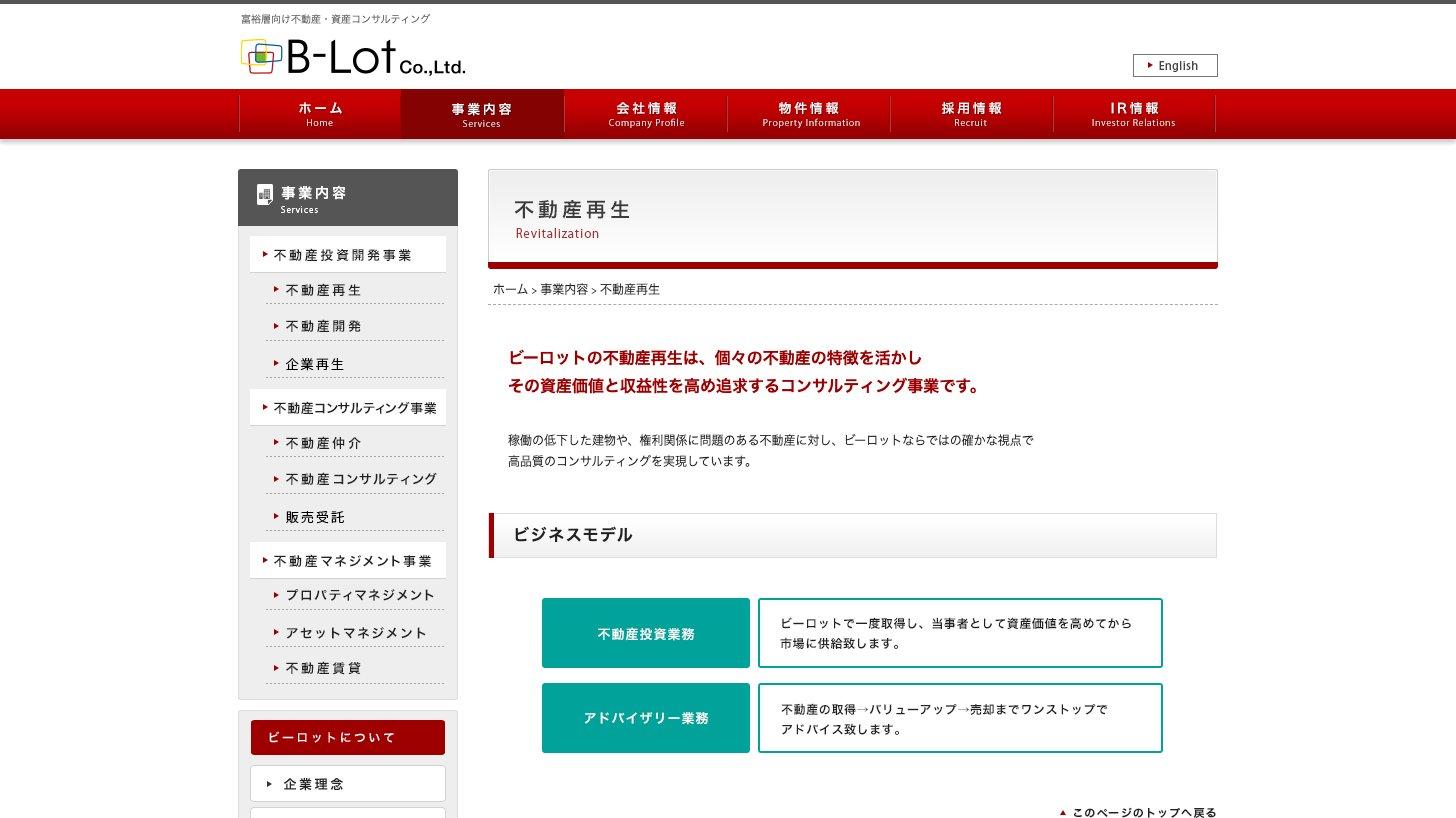Select 不動産マネジメント事業 sidebar heading
The height and width of the screenshot is (818, 1456).
pyautogui.click(x=348, y=561)
